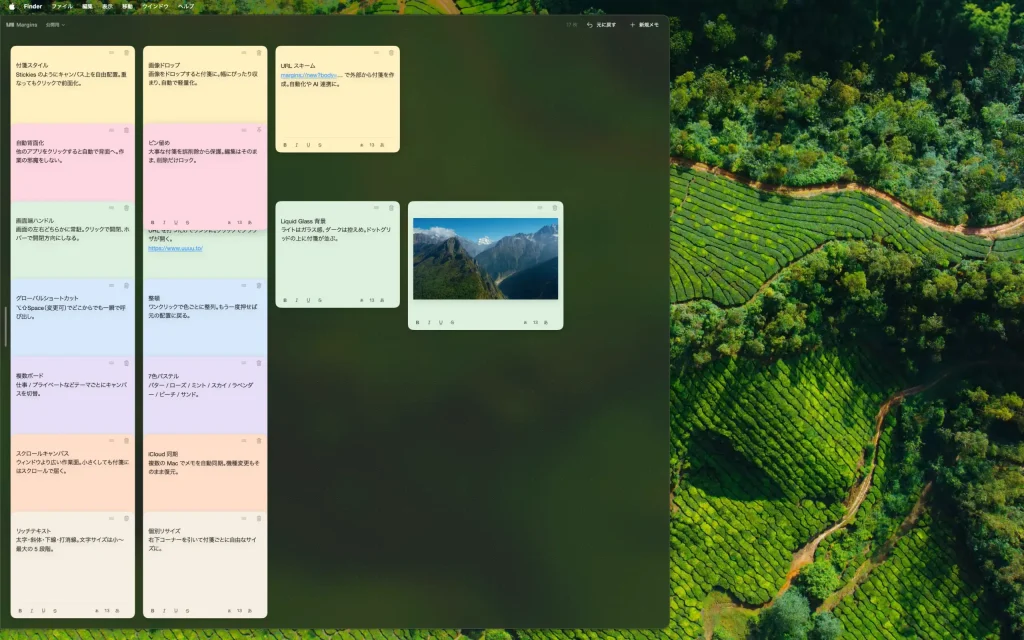Delete the スクロールキャンバス note via trash icon

tap(127, 441)
